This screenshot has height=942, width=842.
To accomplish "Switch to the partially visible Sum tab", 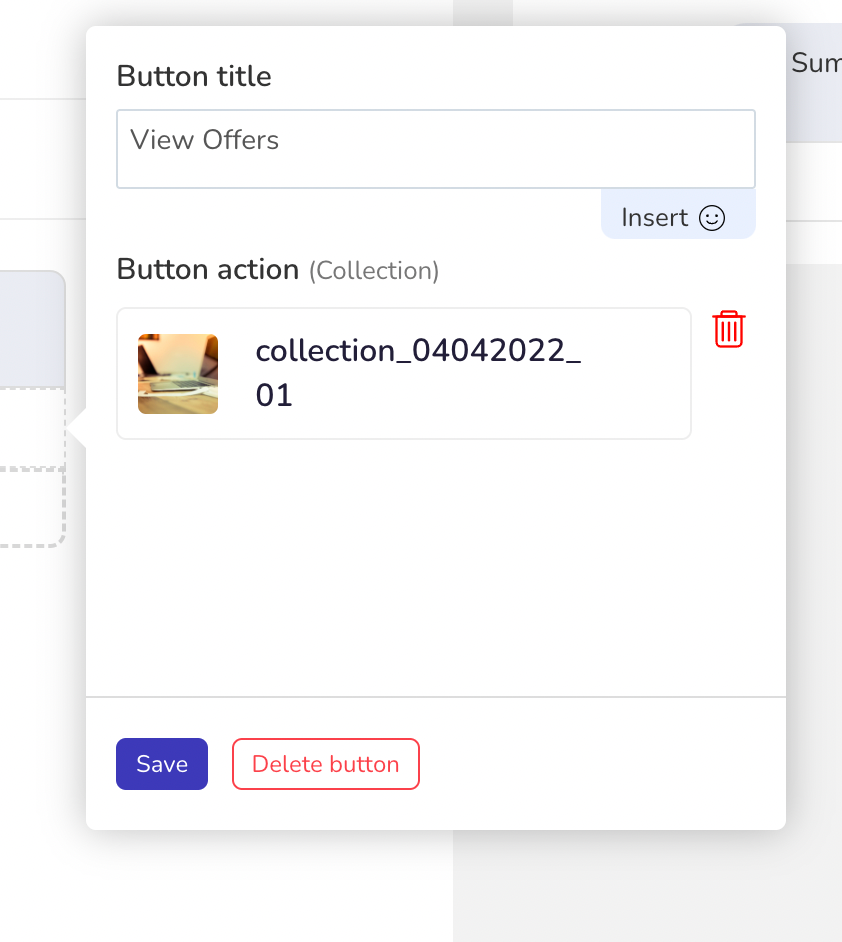I will point(816,63).
